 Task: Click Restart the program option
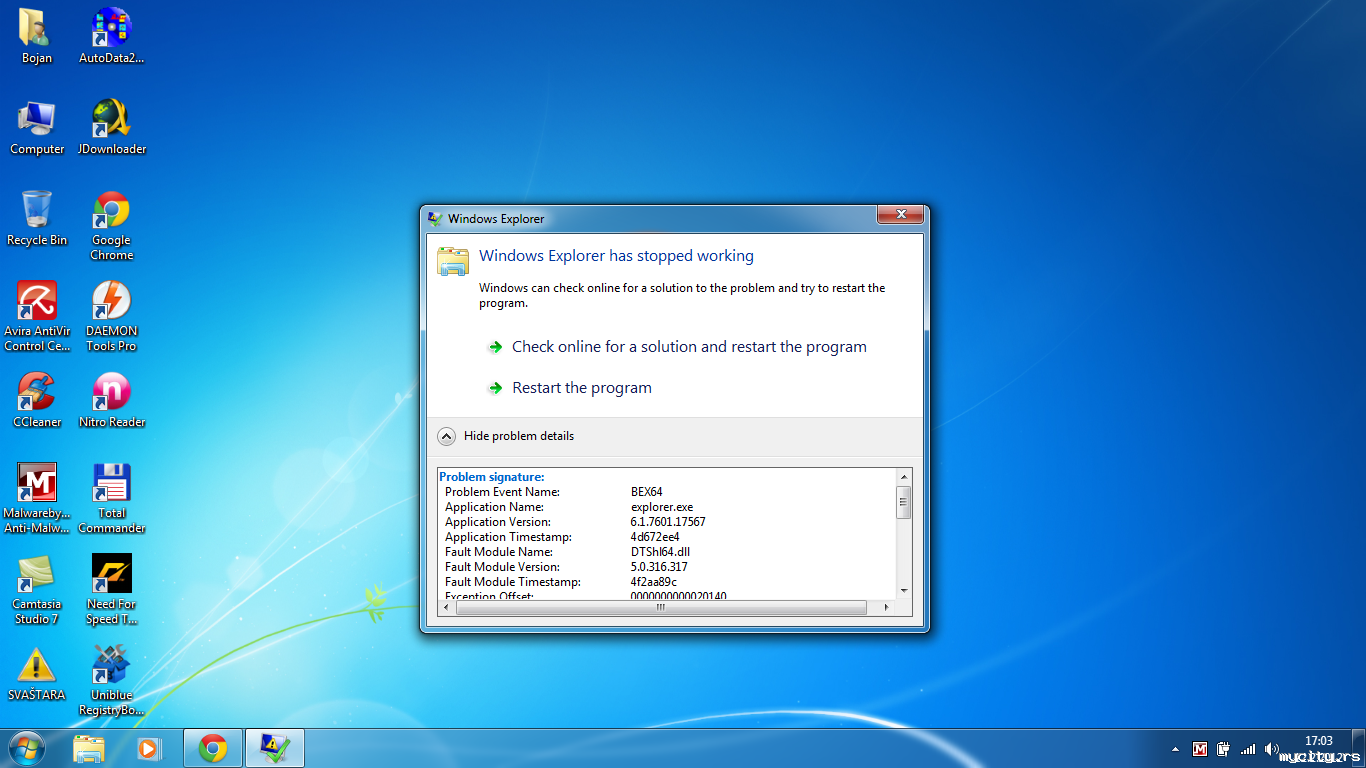[x=582, y=388]
